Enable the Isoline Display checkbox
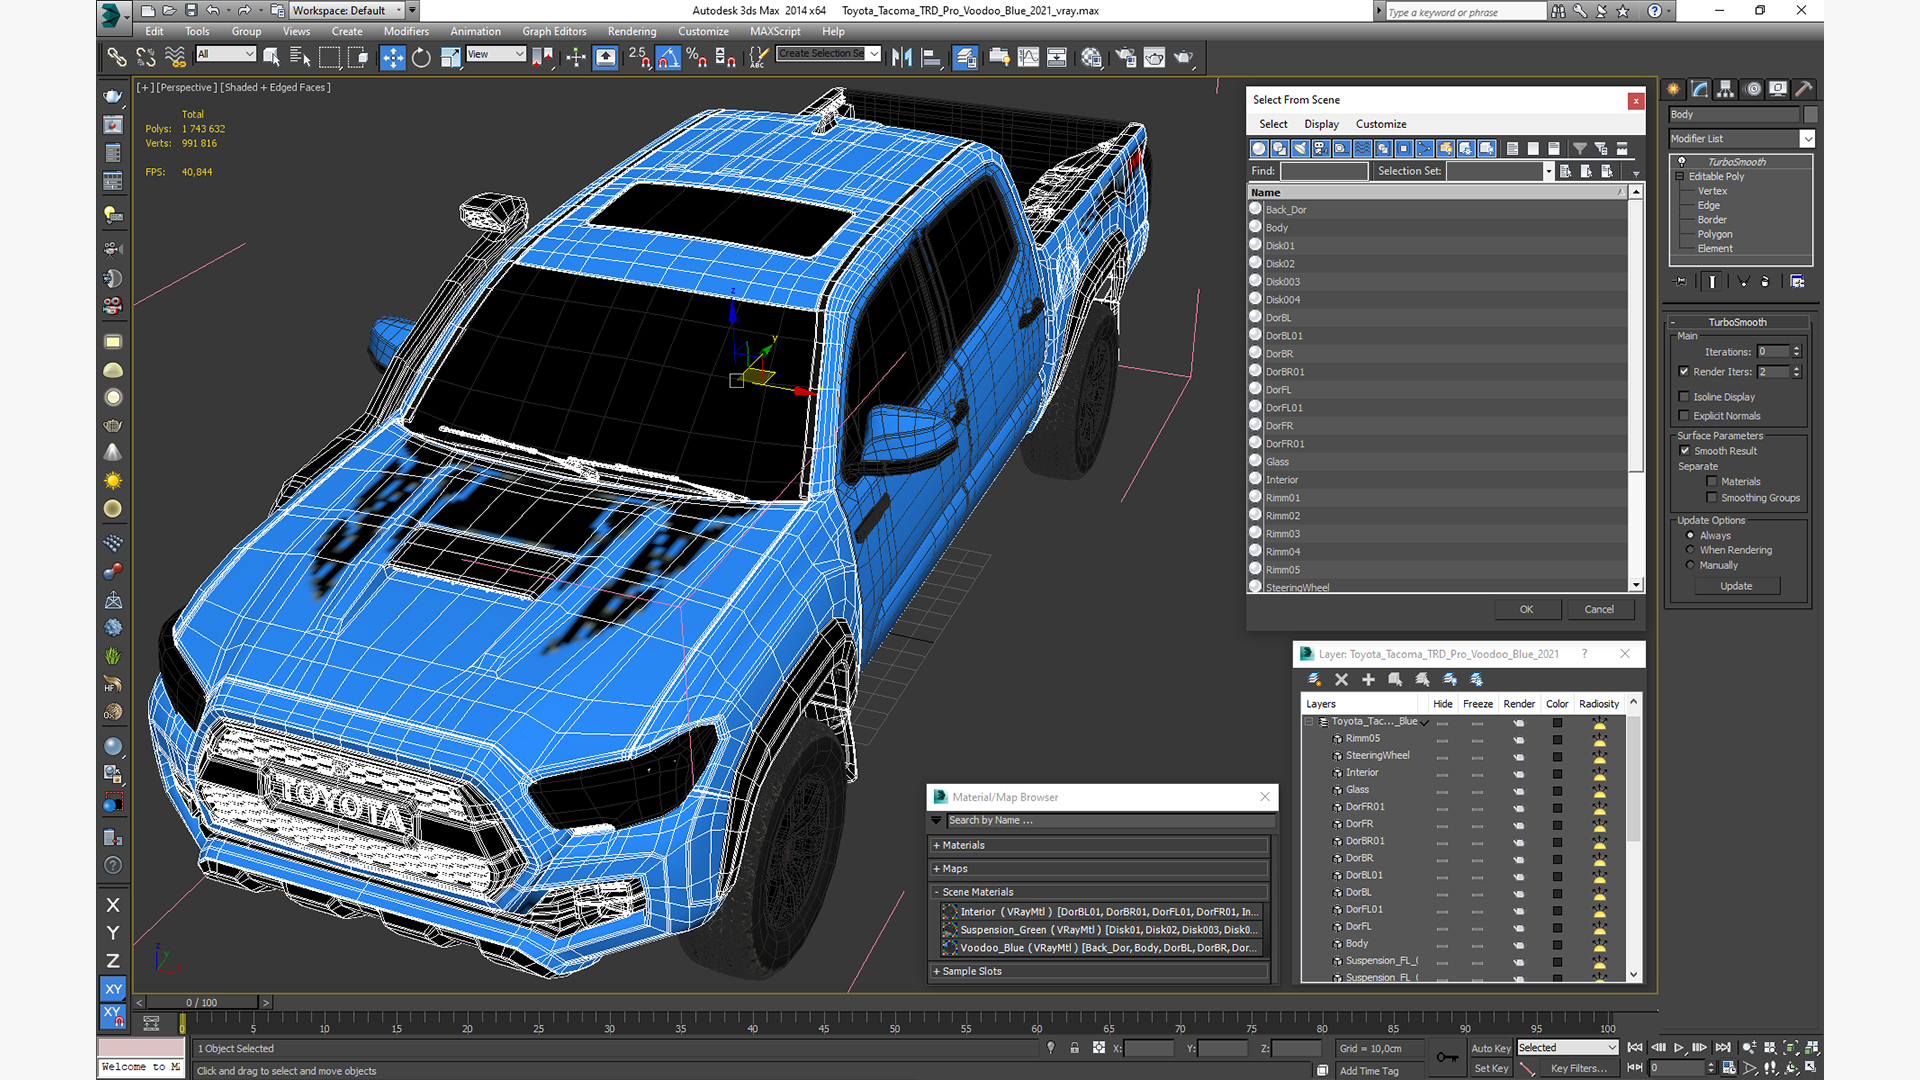 click(x=1685, y=397)
